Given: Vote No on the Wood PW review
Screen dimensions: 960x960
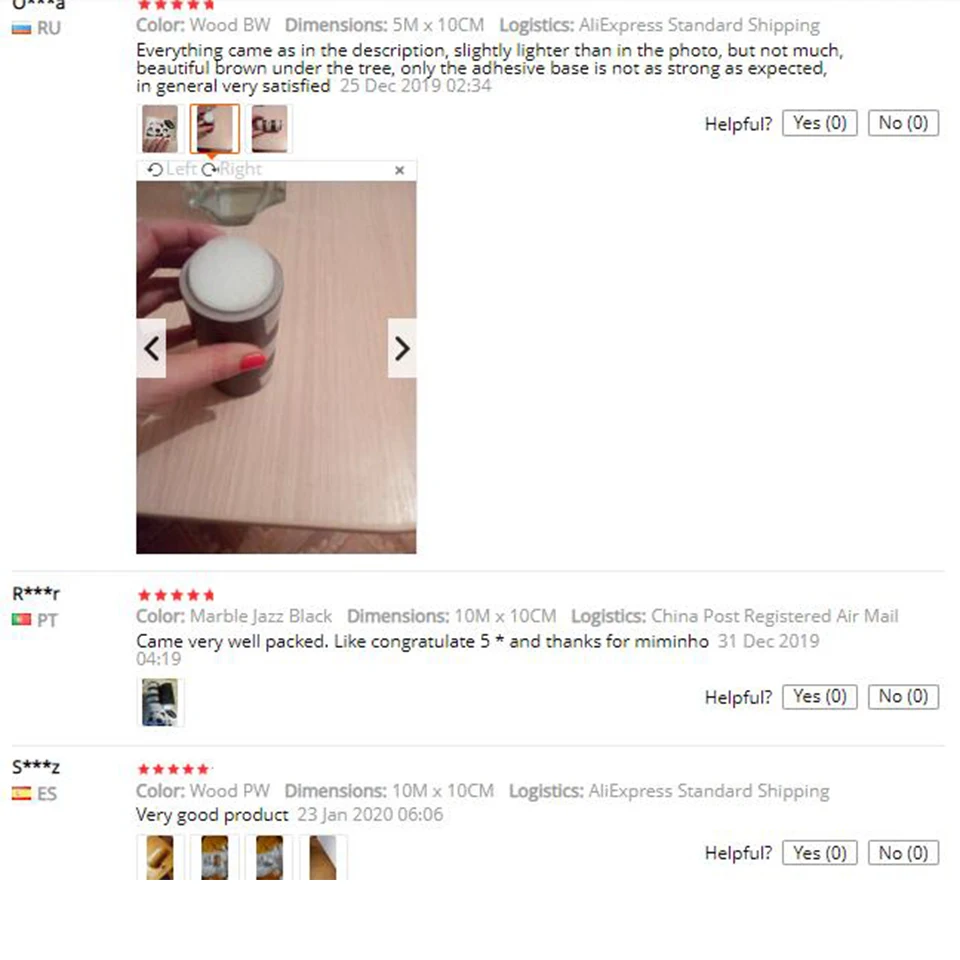Looking at the screenshot, I should (903, 853).
